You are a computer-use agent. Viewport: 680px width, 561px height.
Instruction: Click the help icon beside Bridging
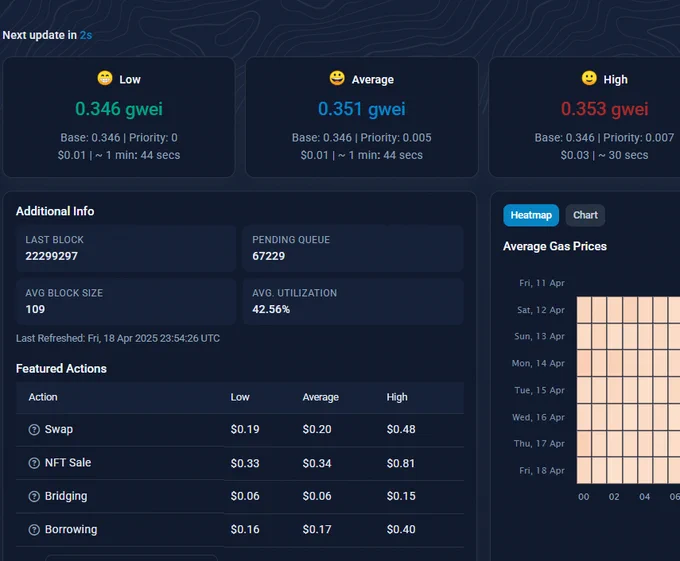pyautogui.click(x=34, y=496)
